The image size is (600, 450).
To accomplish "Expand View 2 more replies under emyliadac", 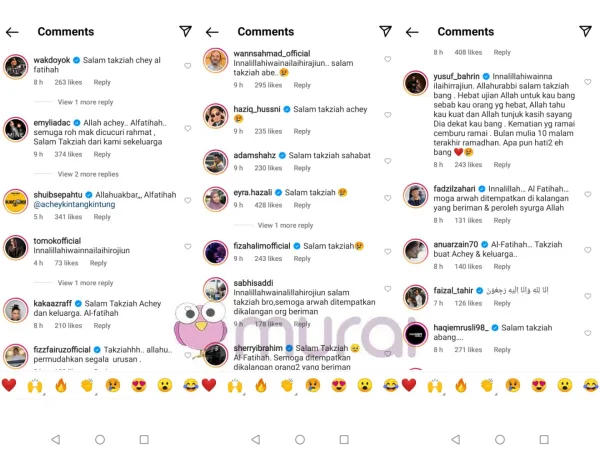I will click(88, 174).
